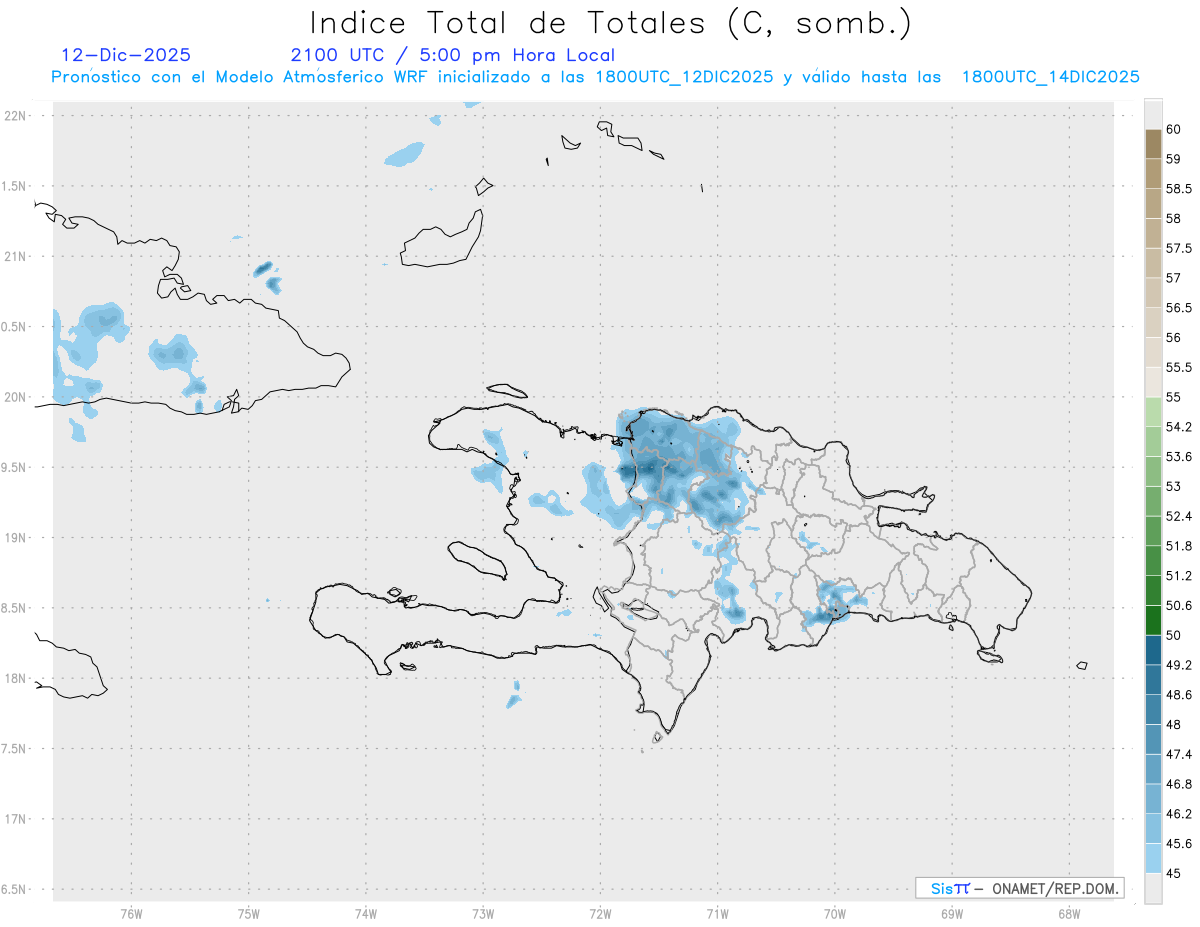This screenshot has height=927, width=1200.
Task: Click the "69W" longitude label
Action: click(952, 913)
